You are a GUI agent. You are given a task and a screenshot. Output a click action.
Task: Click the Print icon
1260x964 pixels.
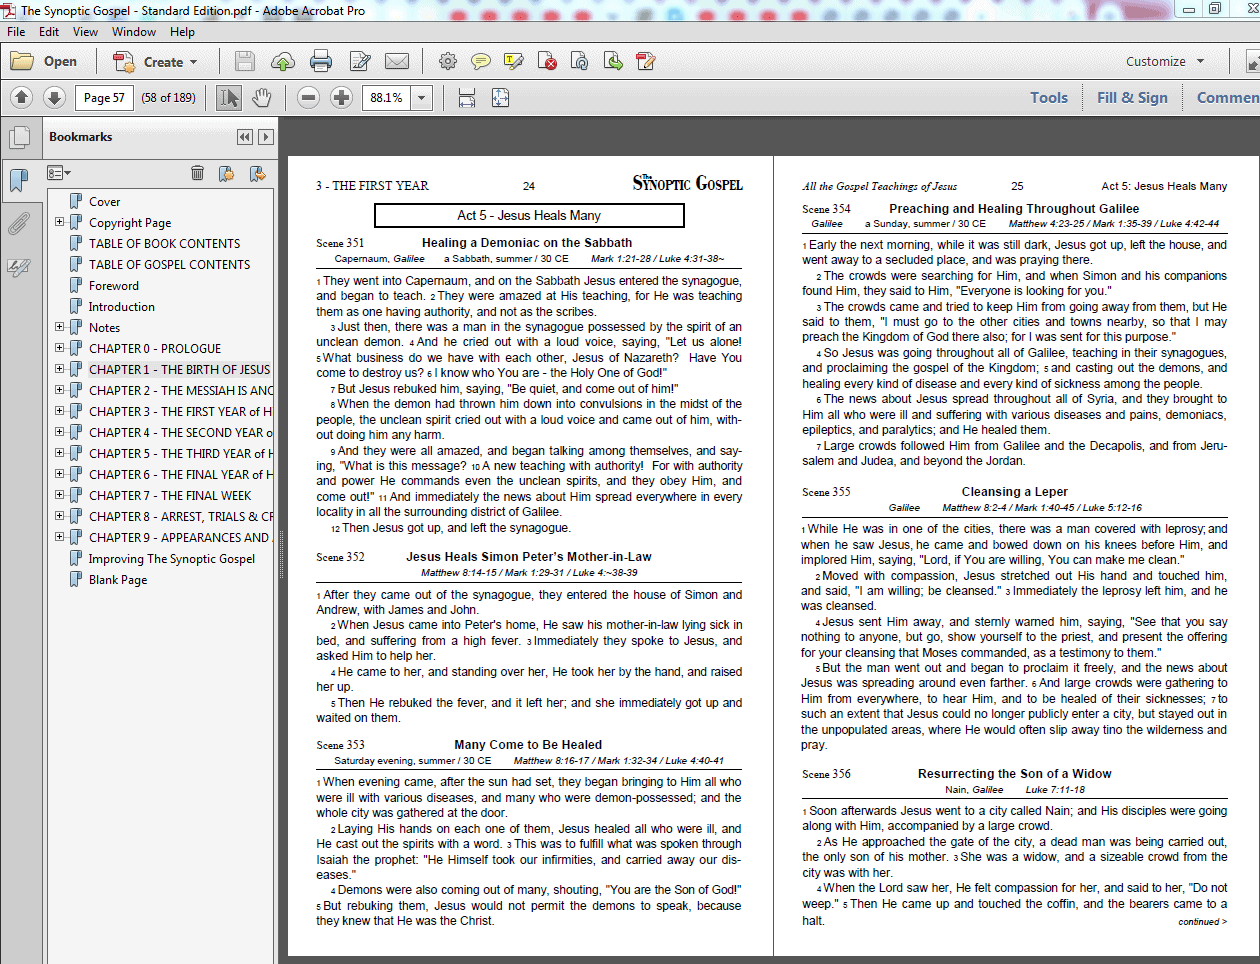coord(321,61)
